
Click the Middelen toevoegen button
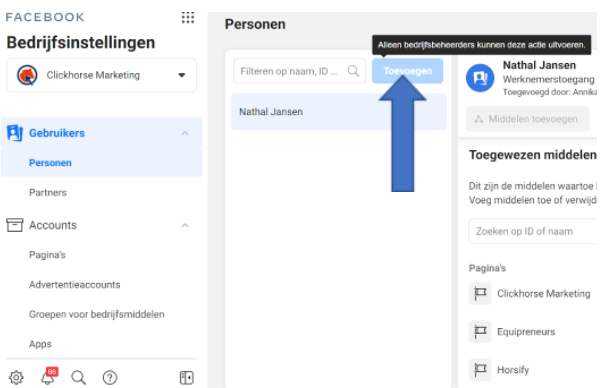coord(528,119)
